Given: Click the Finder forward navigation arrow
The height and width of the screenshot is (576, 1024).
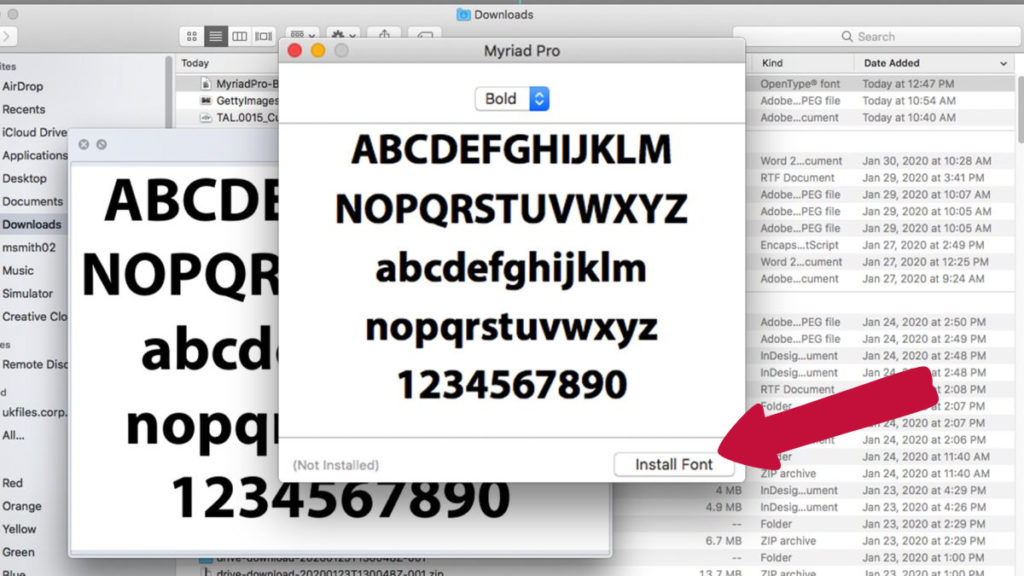Looking at the screenshot, I should [x=7, y=37].
